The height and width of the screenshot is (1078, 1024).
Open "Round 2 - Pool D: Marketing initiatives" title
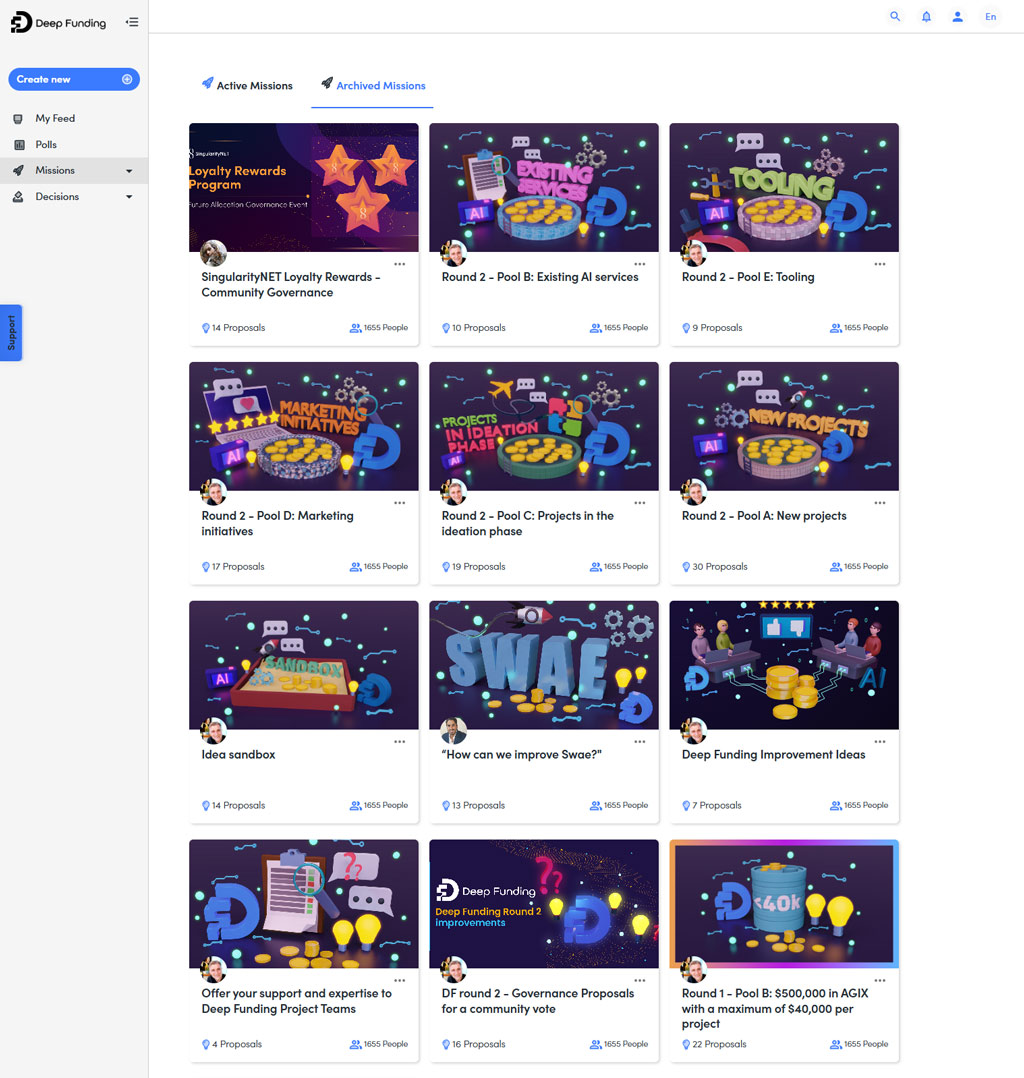tap(277, 523)
